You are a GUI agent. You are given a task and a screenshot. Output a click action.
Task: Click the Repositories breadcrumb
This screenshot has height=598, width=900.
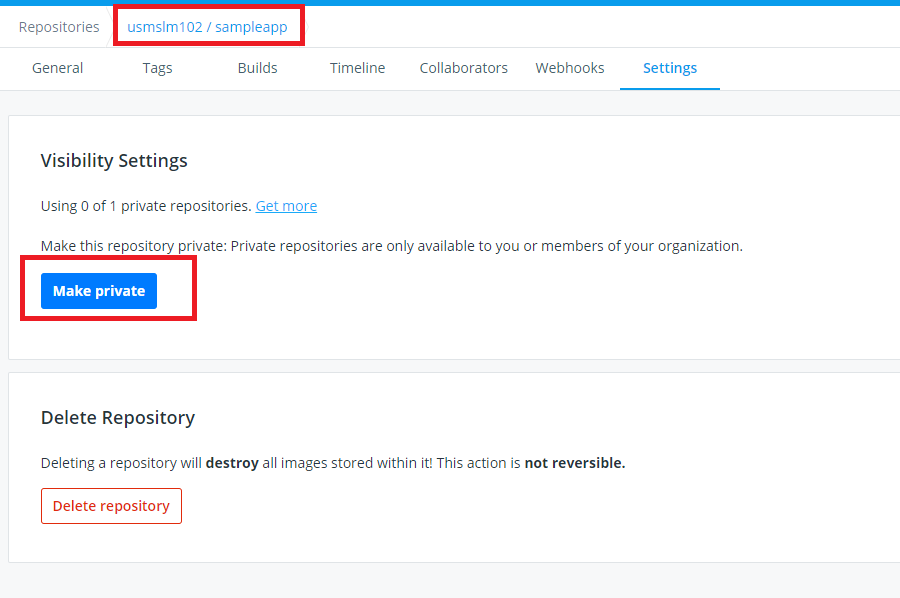pos(59,27)
